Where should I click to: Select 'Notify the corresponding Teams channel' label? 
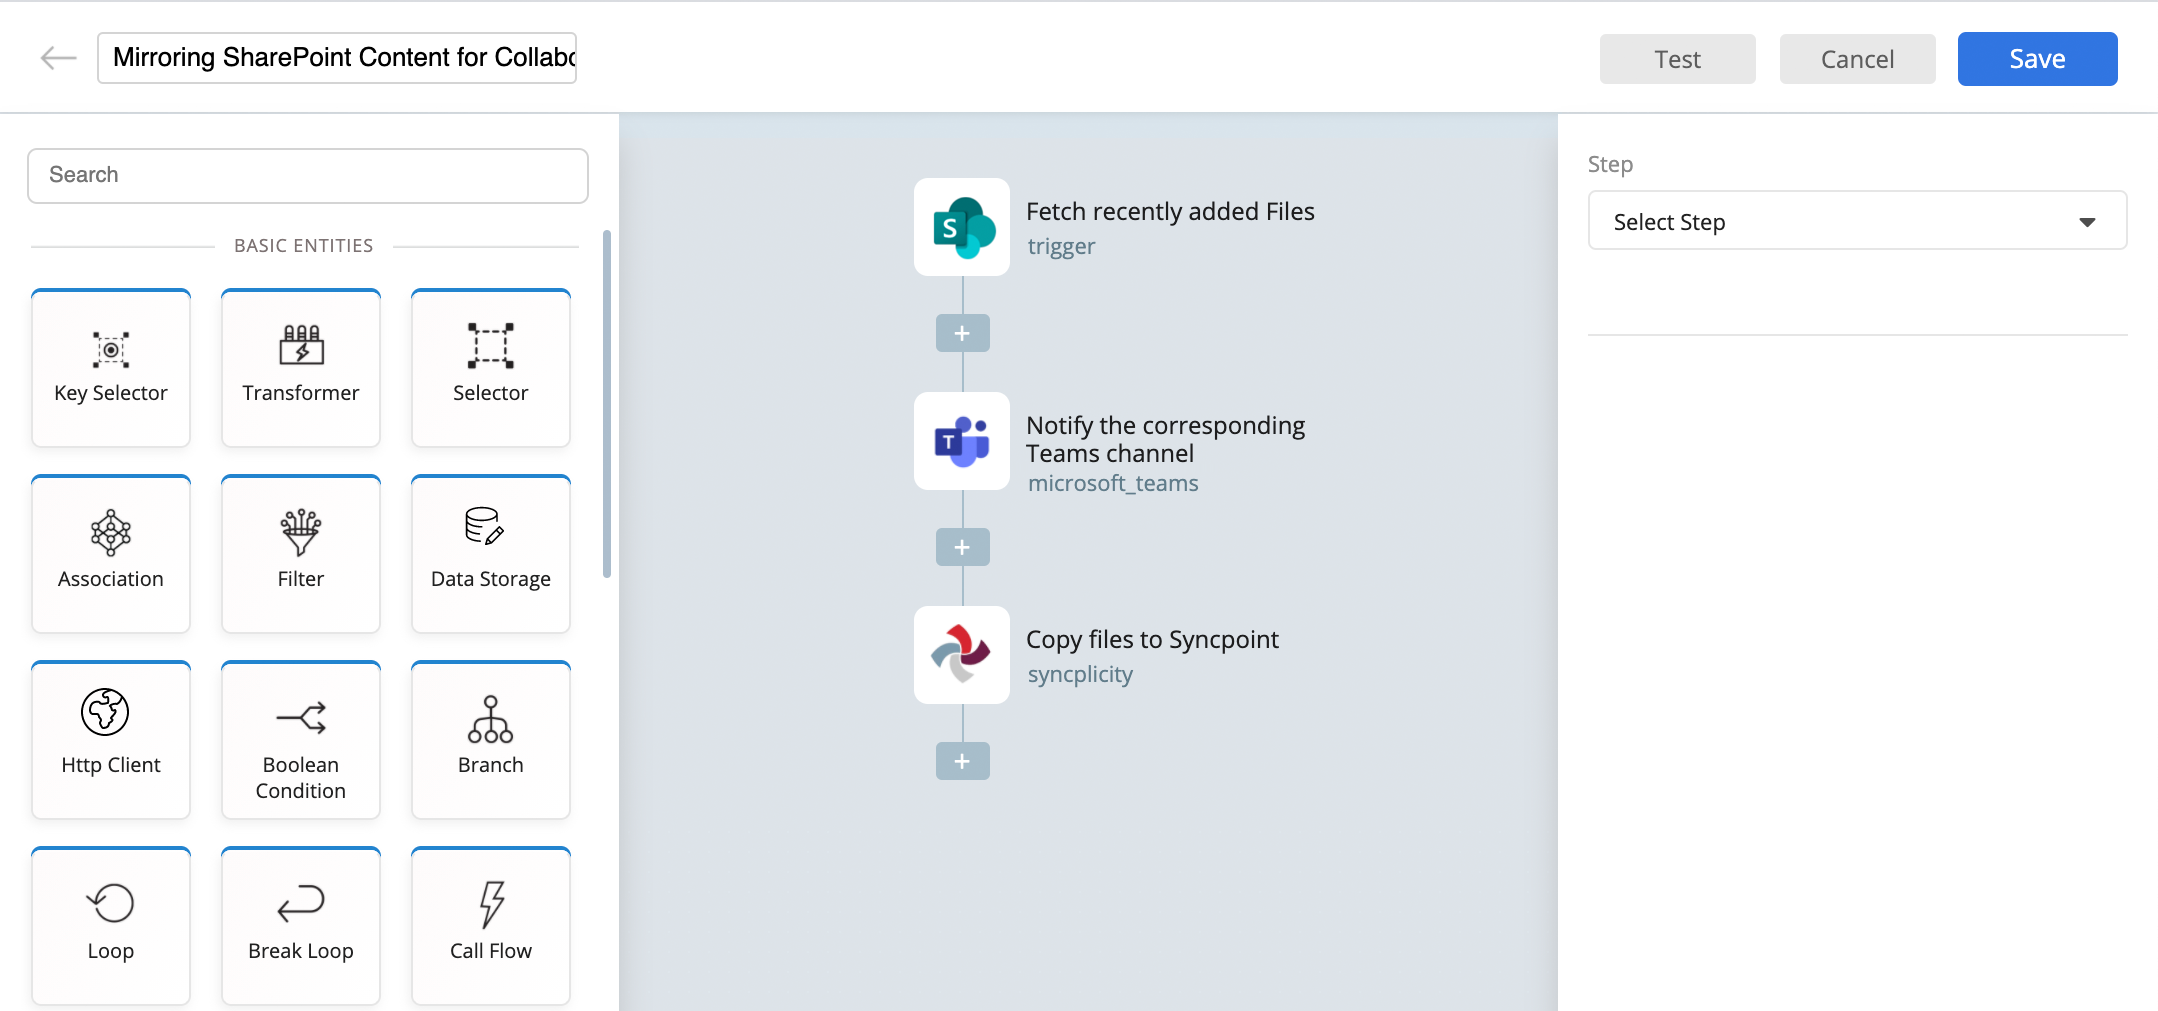(1165, 439)
